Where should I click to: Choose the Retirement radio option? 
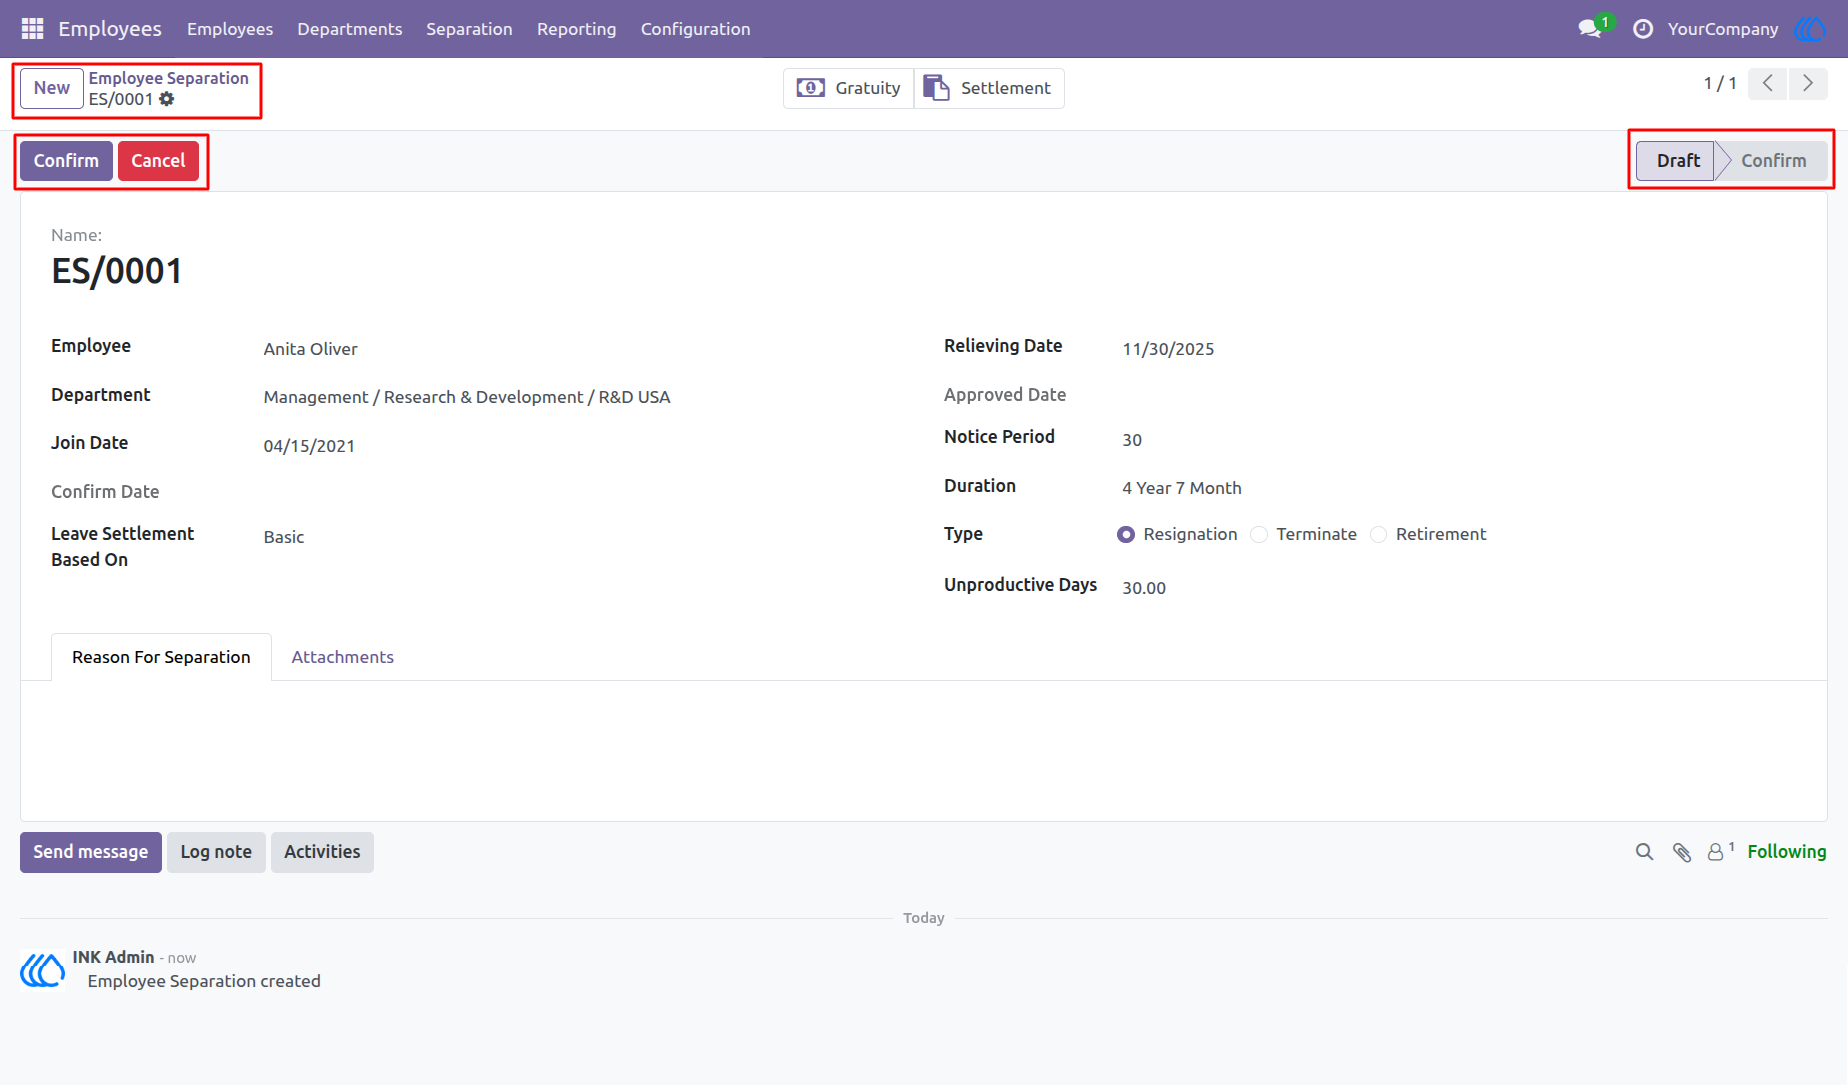1379,535
